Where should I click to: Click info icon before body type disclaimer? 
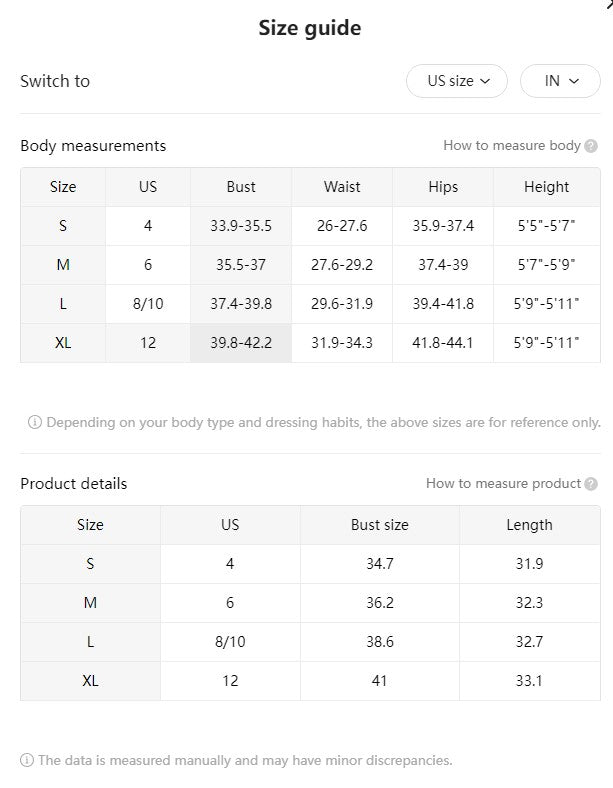point(35,422)
